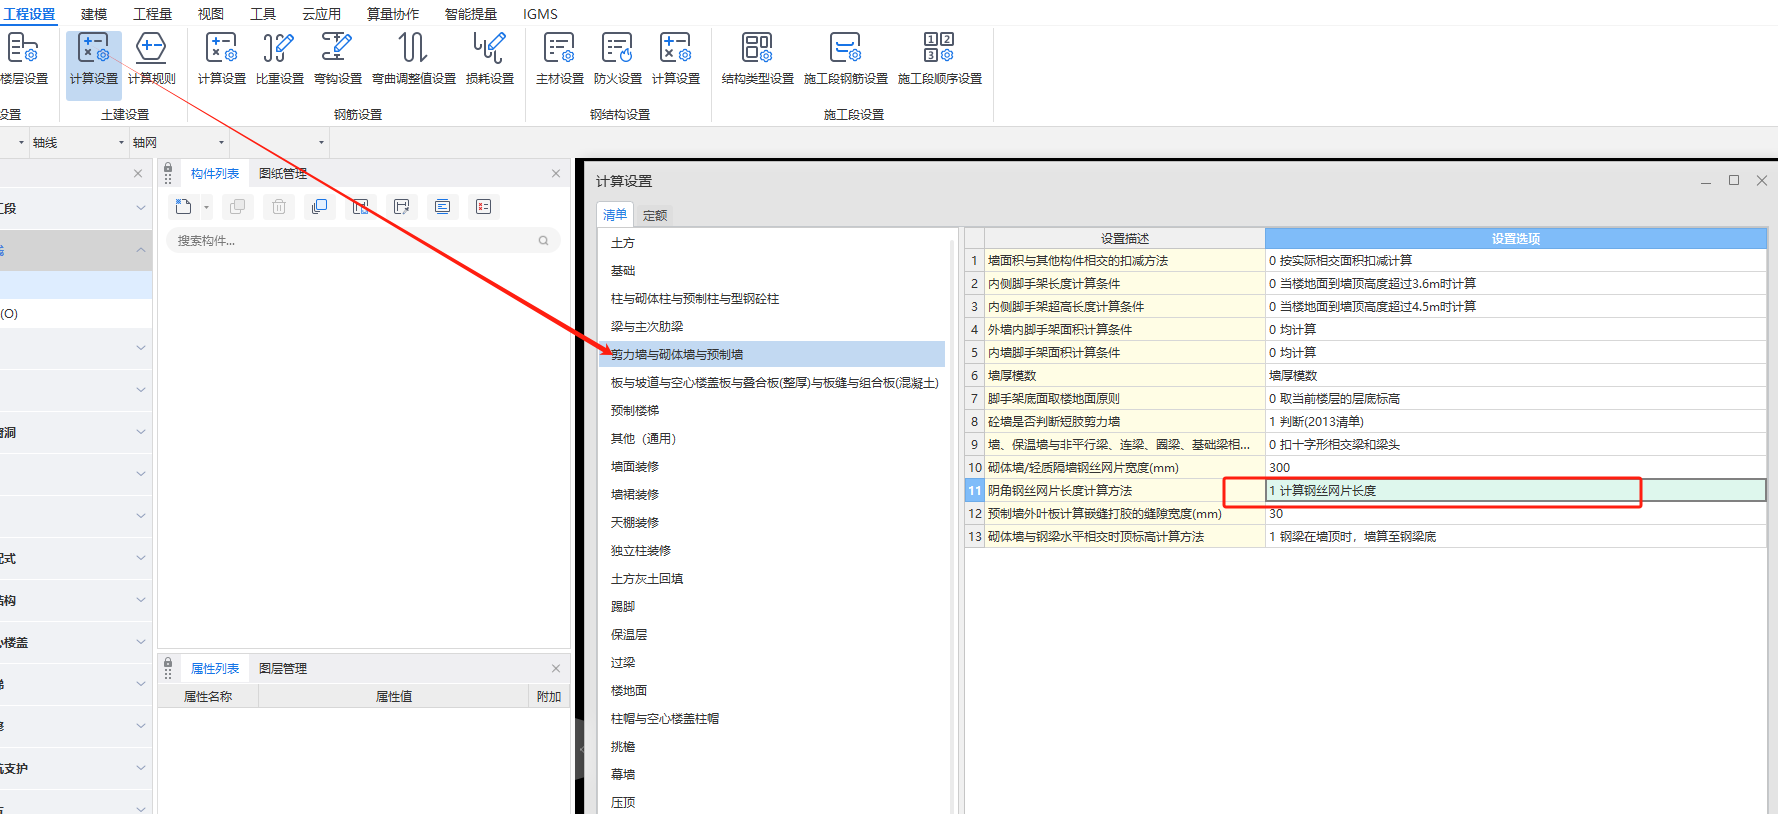The height and width of the screenshot is (814, 1778).
Task: Select 柱与砌体柱与预制柱与型钢砼柱 category
Action: click(x=695, y=299)
